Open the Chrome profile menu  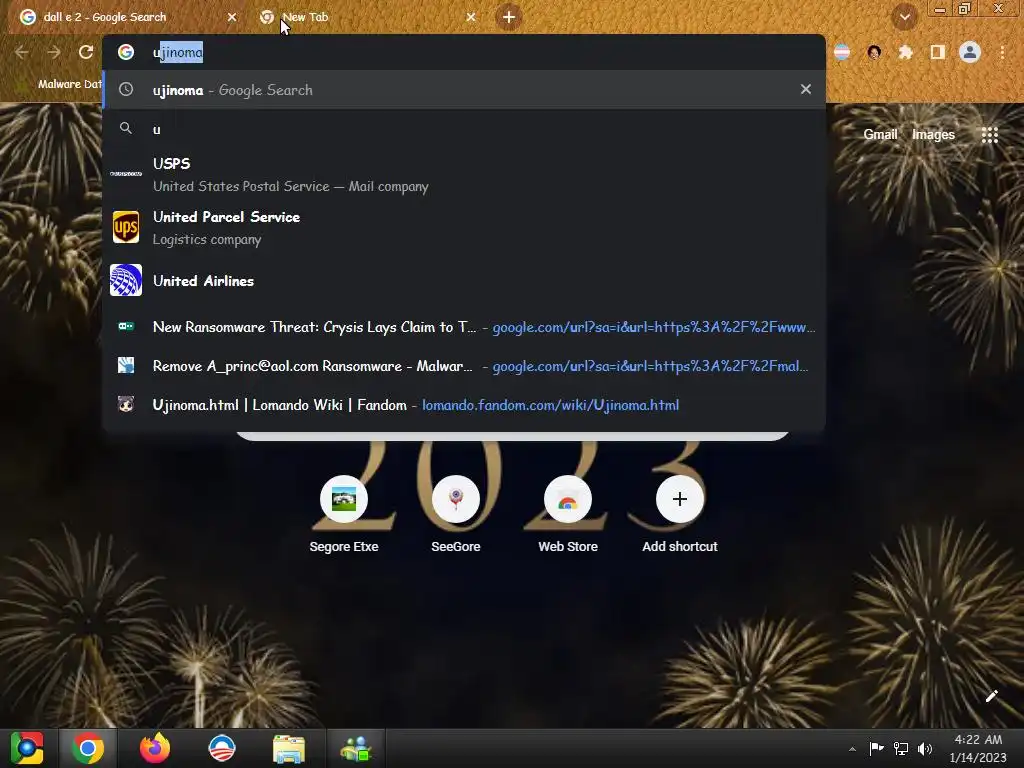[970, 52]
